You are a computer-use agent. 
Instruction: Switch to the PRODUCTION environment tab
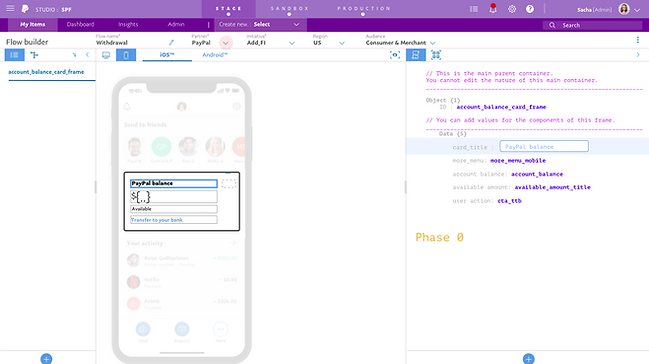pyautogui.click(x=363, y=9)
